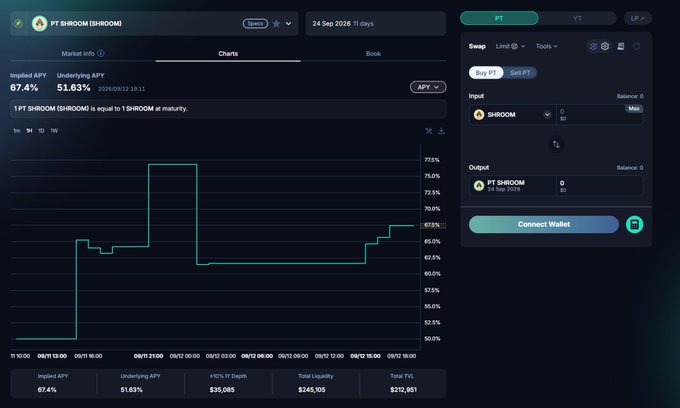Click the output amount field showing 0

coord(599,186)
